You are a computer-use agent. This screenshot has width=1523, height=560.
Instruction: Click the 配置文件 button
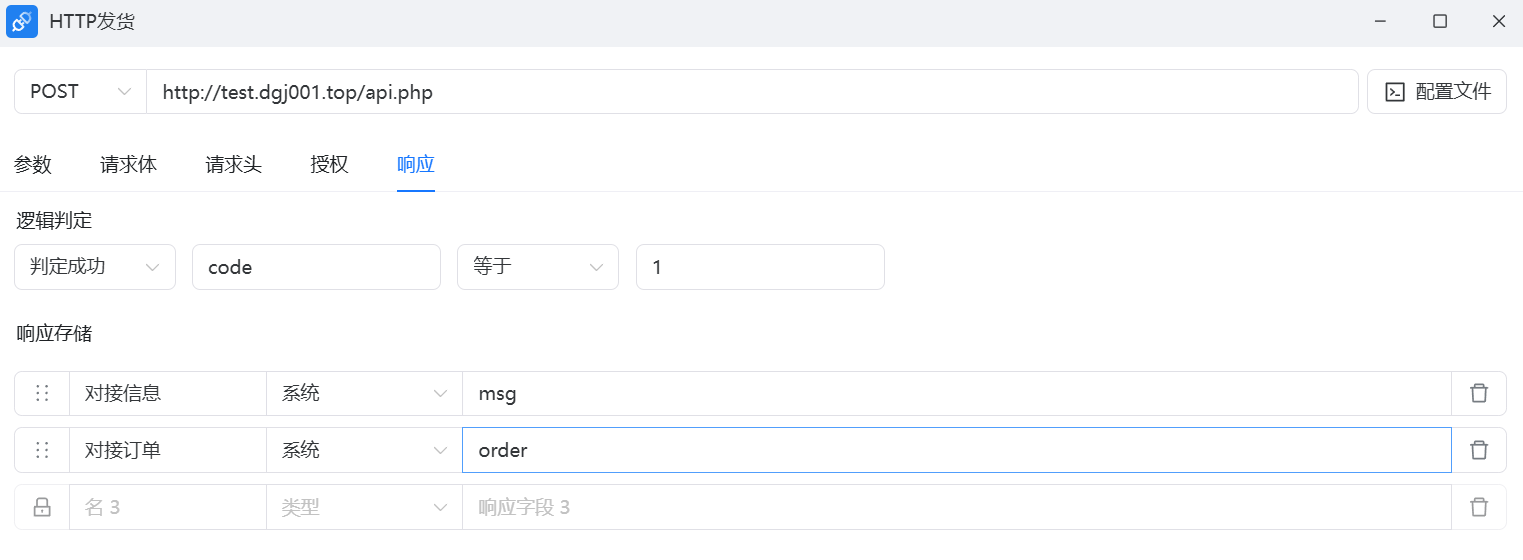click(1436, 91)
